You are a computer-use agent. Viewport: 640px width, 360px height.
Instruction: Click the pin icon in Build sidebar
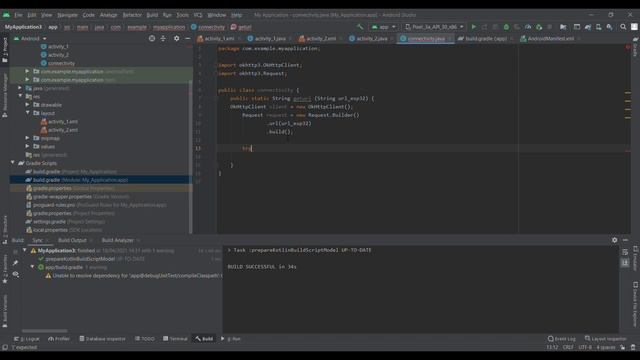[16, 263]
